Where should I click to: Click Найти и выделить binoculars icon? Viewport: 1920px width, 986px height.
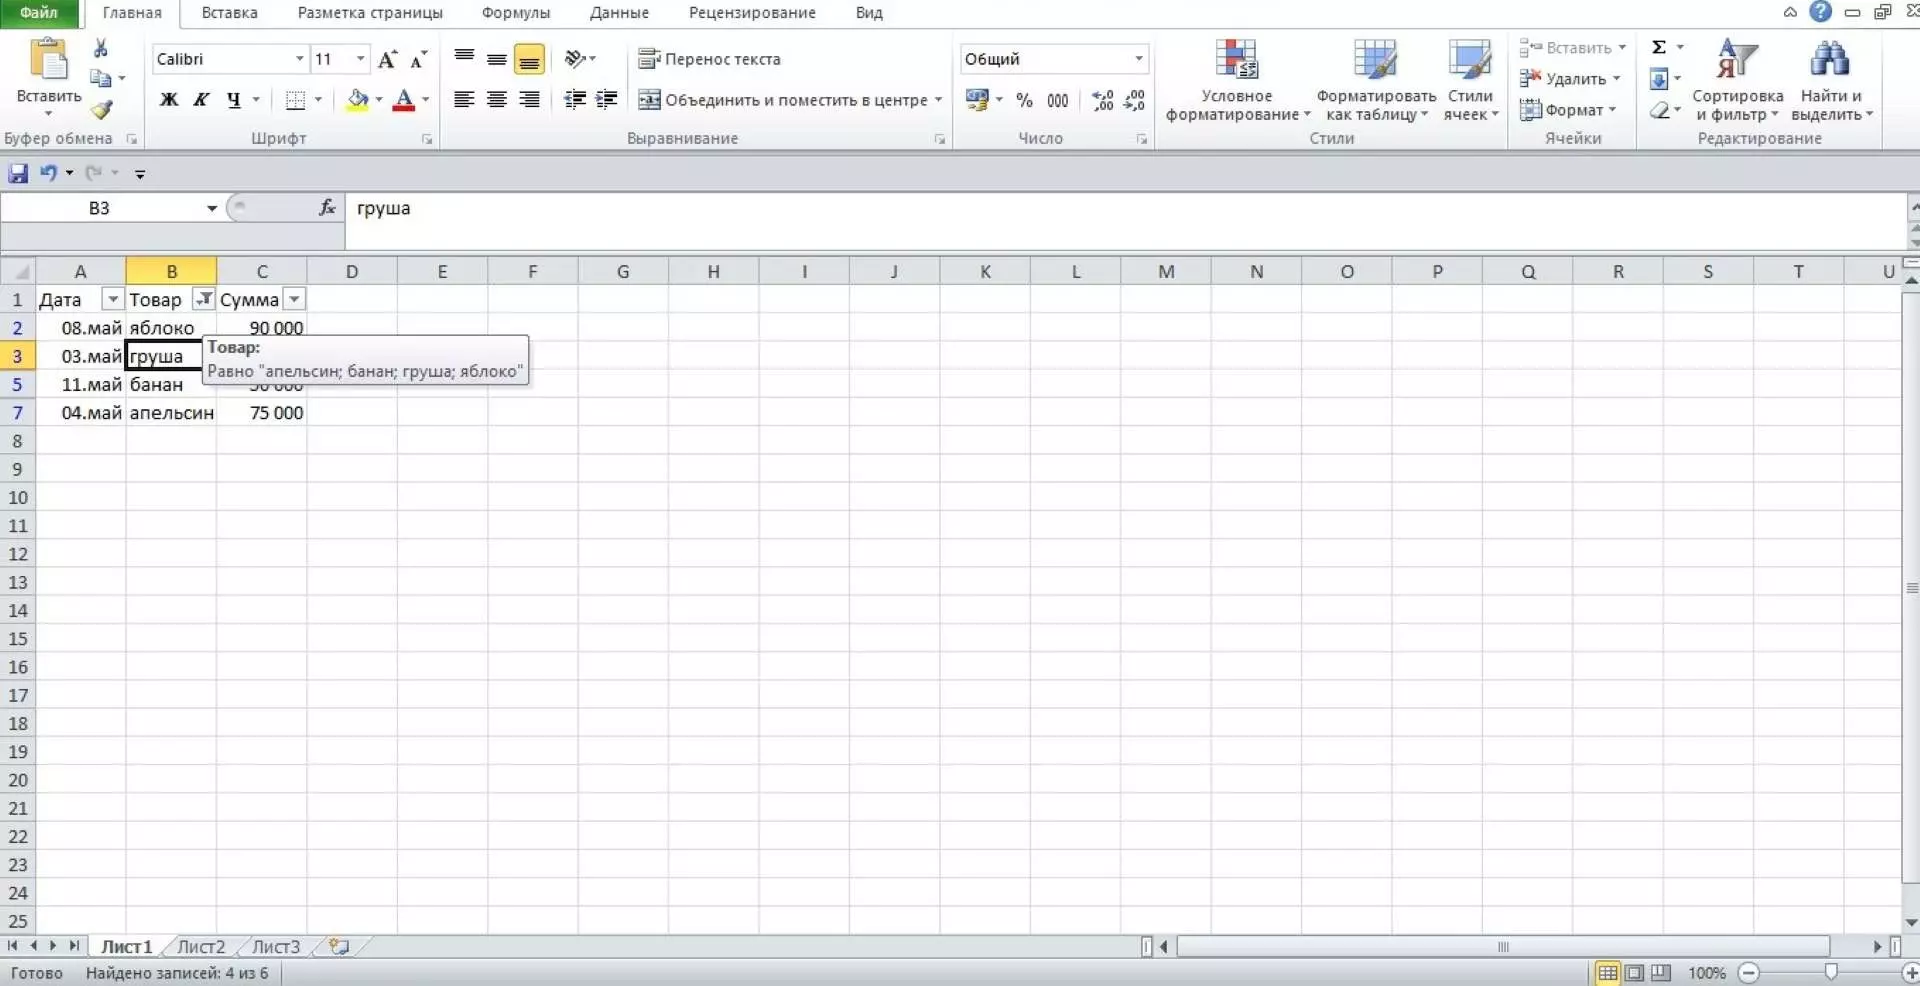[x=1829, y=60]
